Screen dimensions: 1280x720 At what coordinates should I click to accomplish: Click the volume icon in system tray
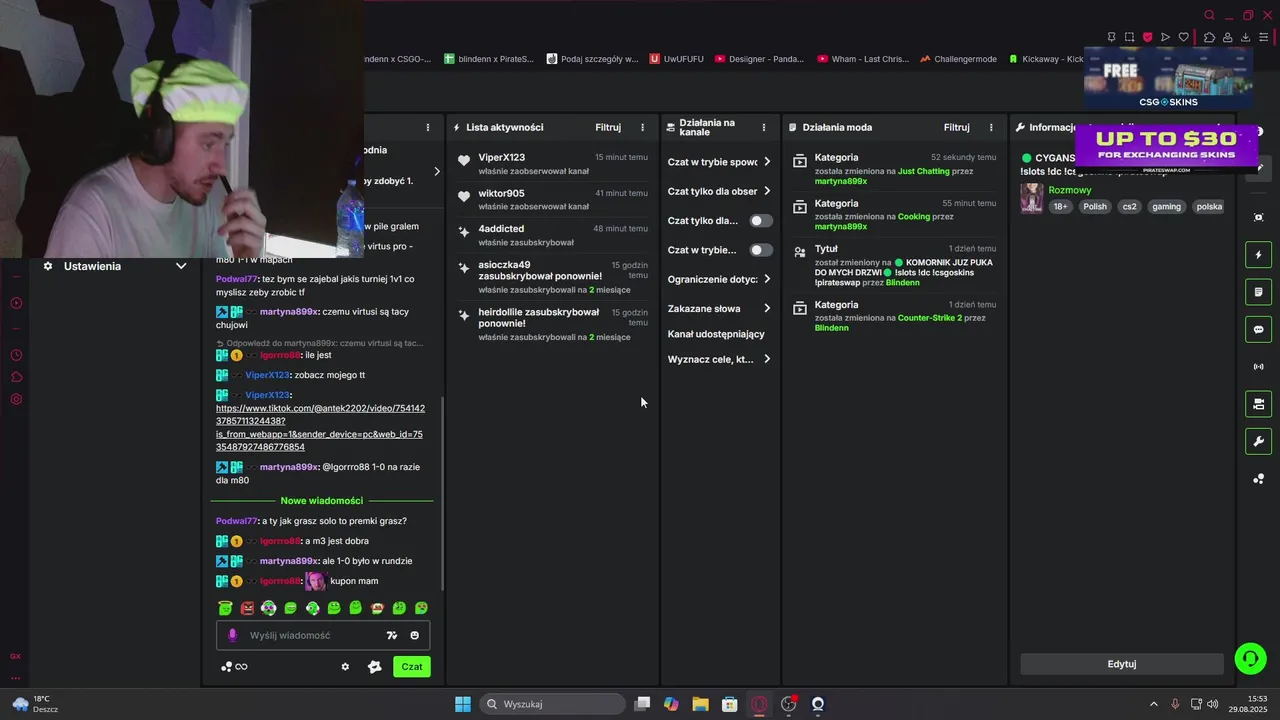(x=1212, y=704)
